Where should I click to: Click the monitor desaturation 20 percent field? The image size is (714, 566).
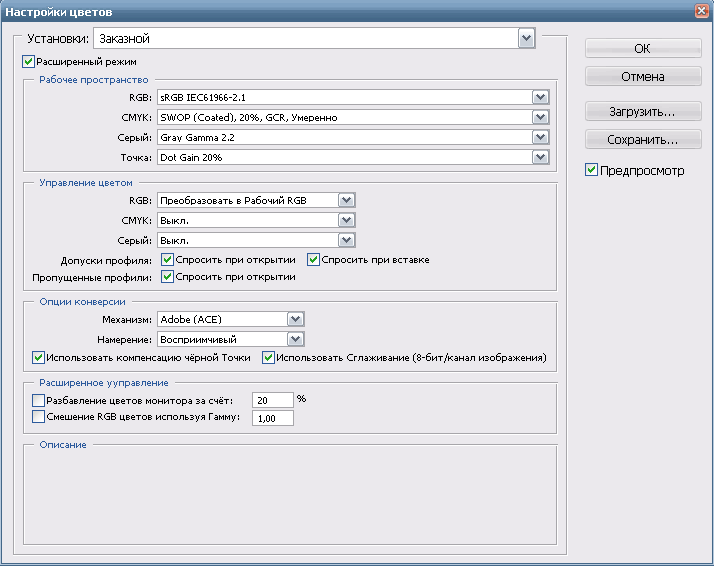pyautogui.click(x=273, y=400)
